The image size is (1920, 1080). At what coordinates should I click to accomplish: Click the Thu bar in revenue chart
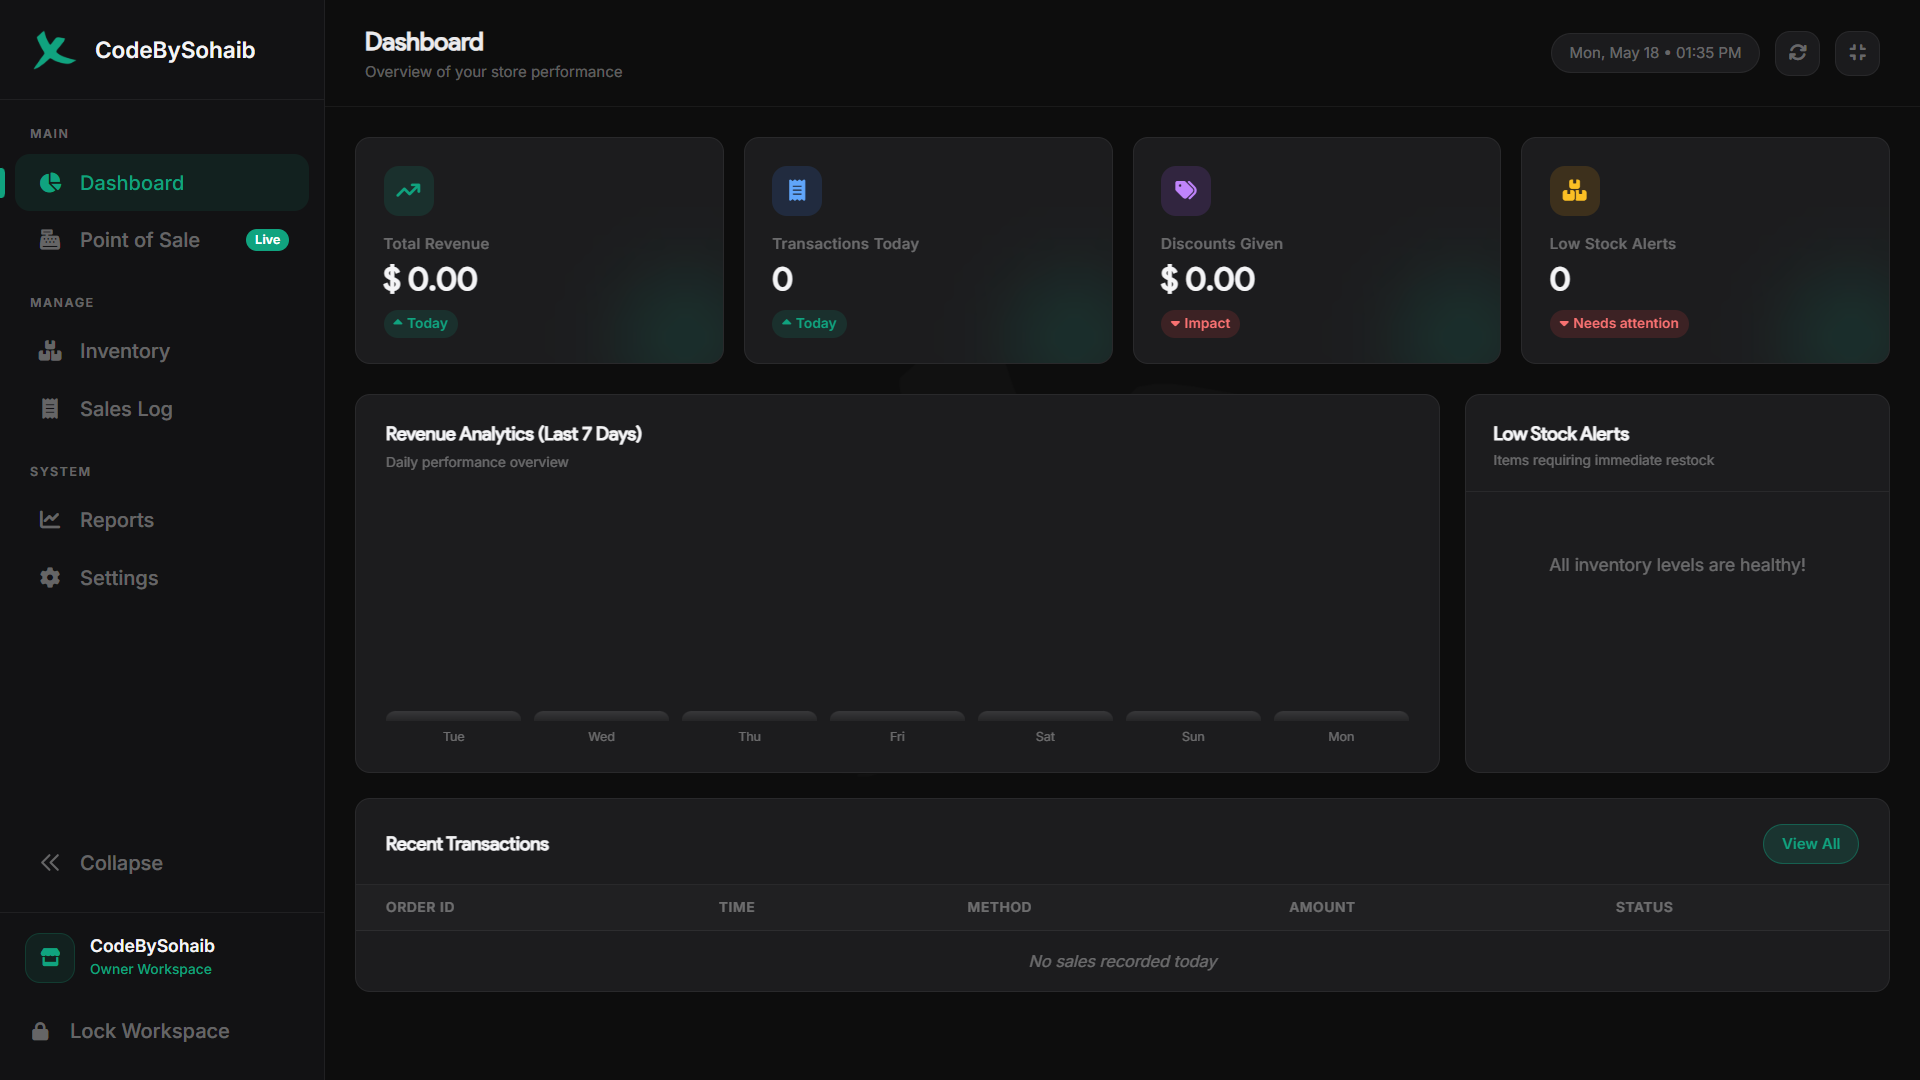tap(749, 716)
